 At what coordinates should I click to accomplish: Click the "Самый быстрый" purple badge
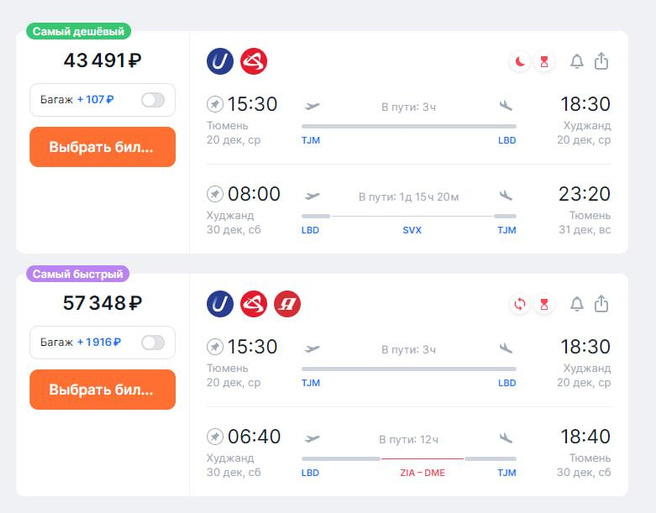click(79, 274)
